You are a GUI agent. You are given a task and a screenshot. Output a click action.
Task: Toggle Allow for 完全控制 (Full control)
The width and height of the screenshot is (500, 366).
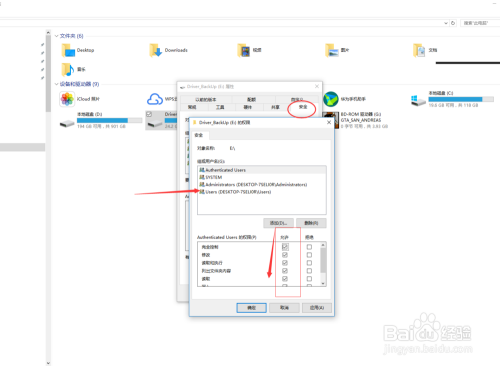pos(285,247)
